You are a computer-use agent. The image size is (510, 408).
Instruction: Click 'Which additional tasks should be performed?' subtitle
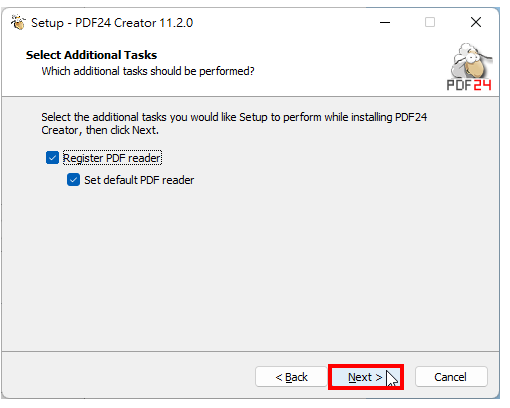click(148, 71)
